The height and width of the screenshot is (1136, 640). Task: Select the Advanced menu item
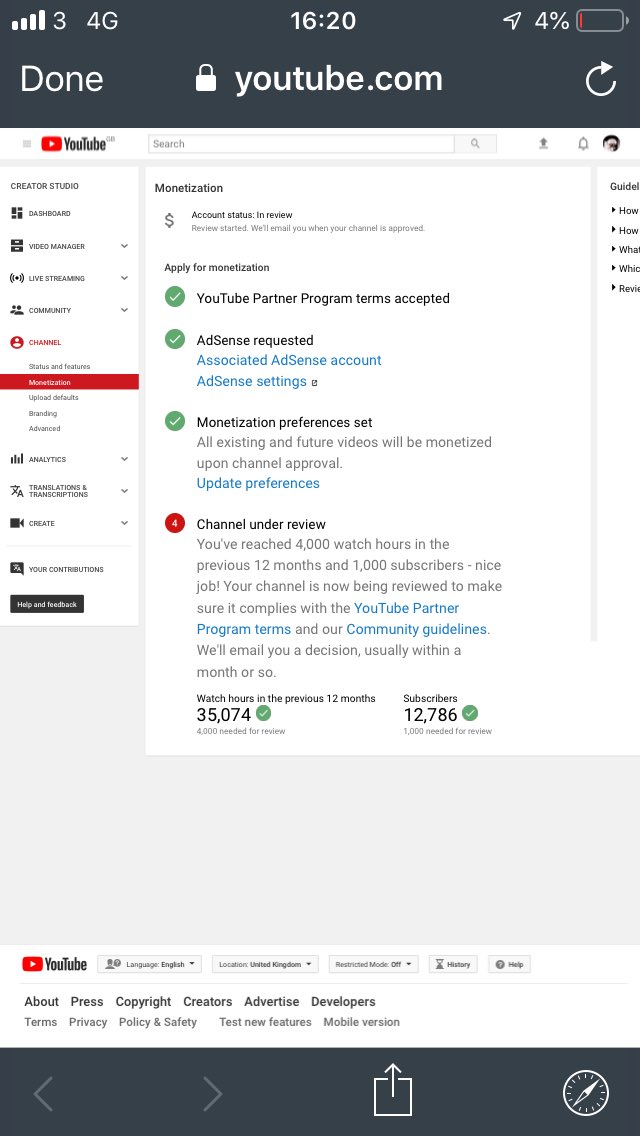point(44,429)
